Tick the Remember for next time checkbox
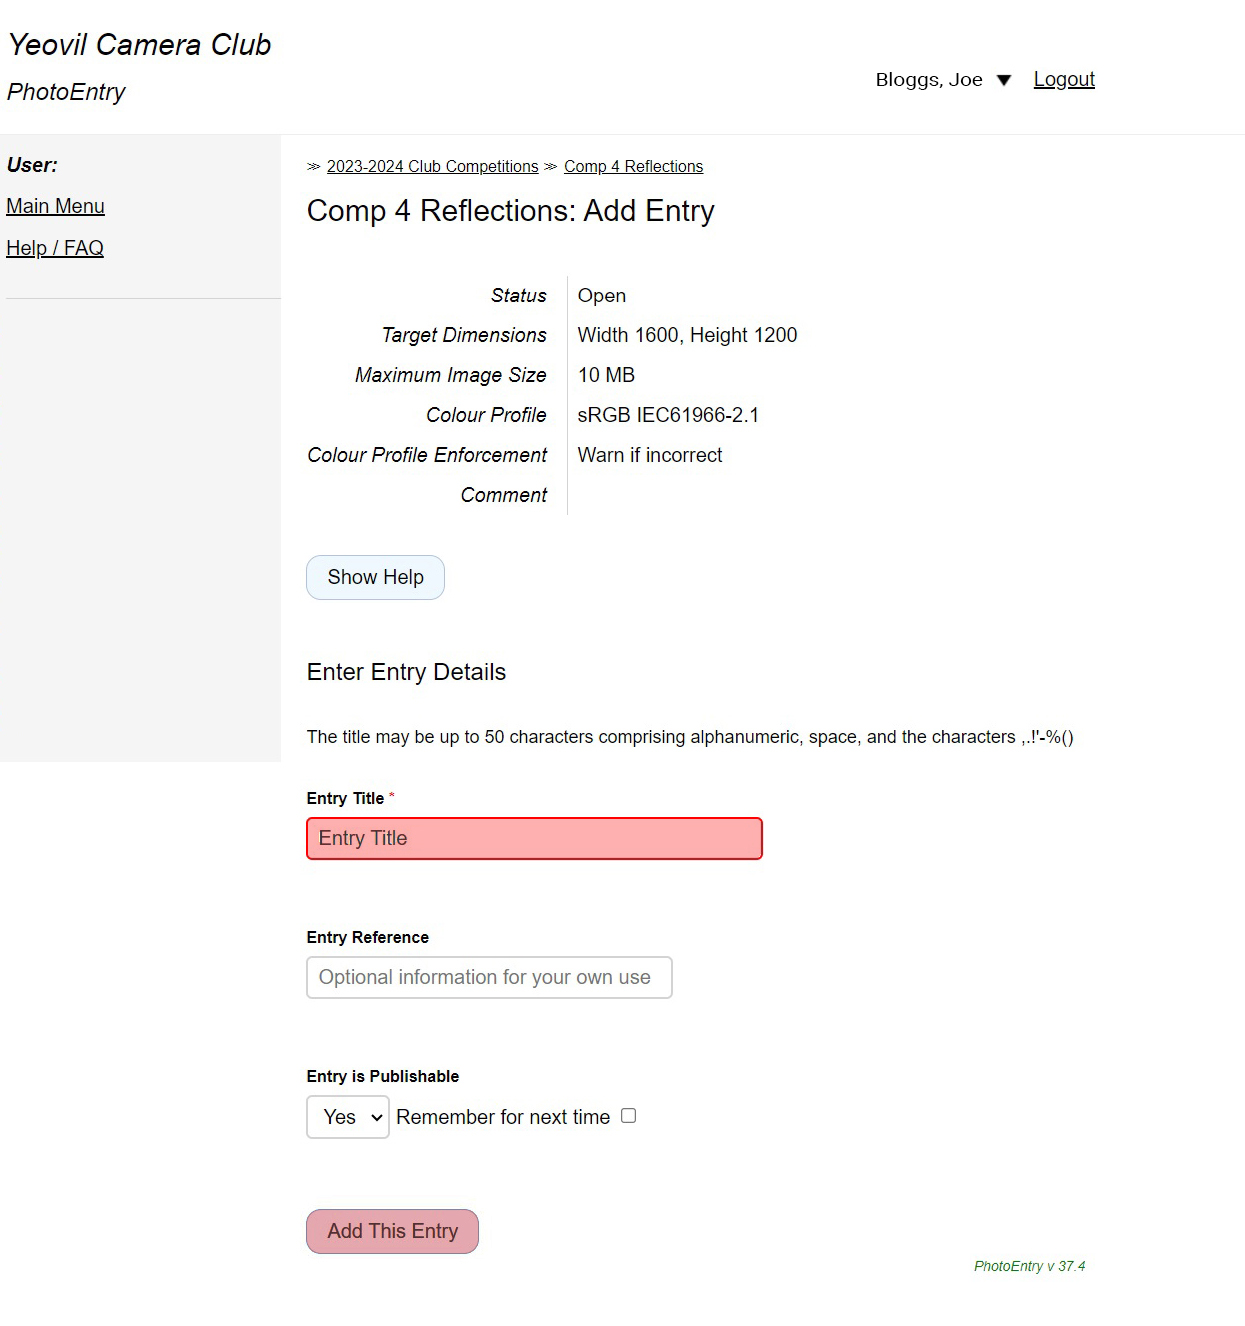1245x1326 pixels. pyautogui.click(x=628, y=1116)
